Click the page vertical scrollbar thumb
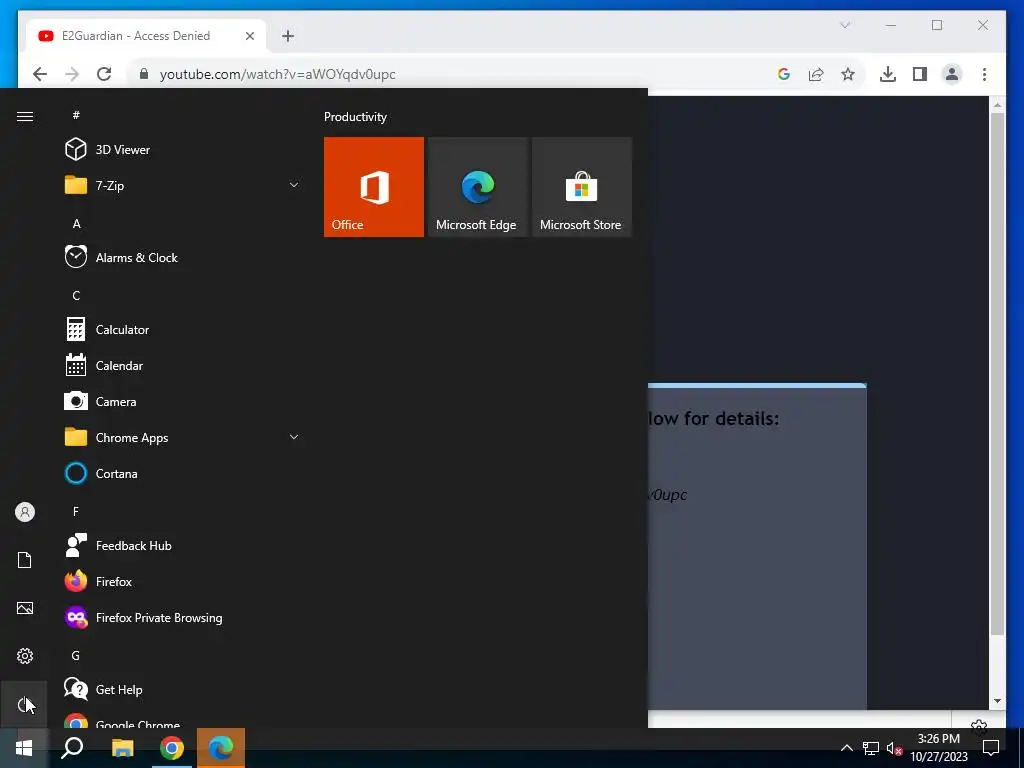This screenshot has height=768, width=1024. (x=997, y=373)
